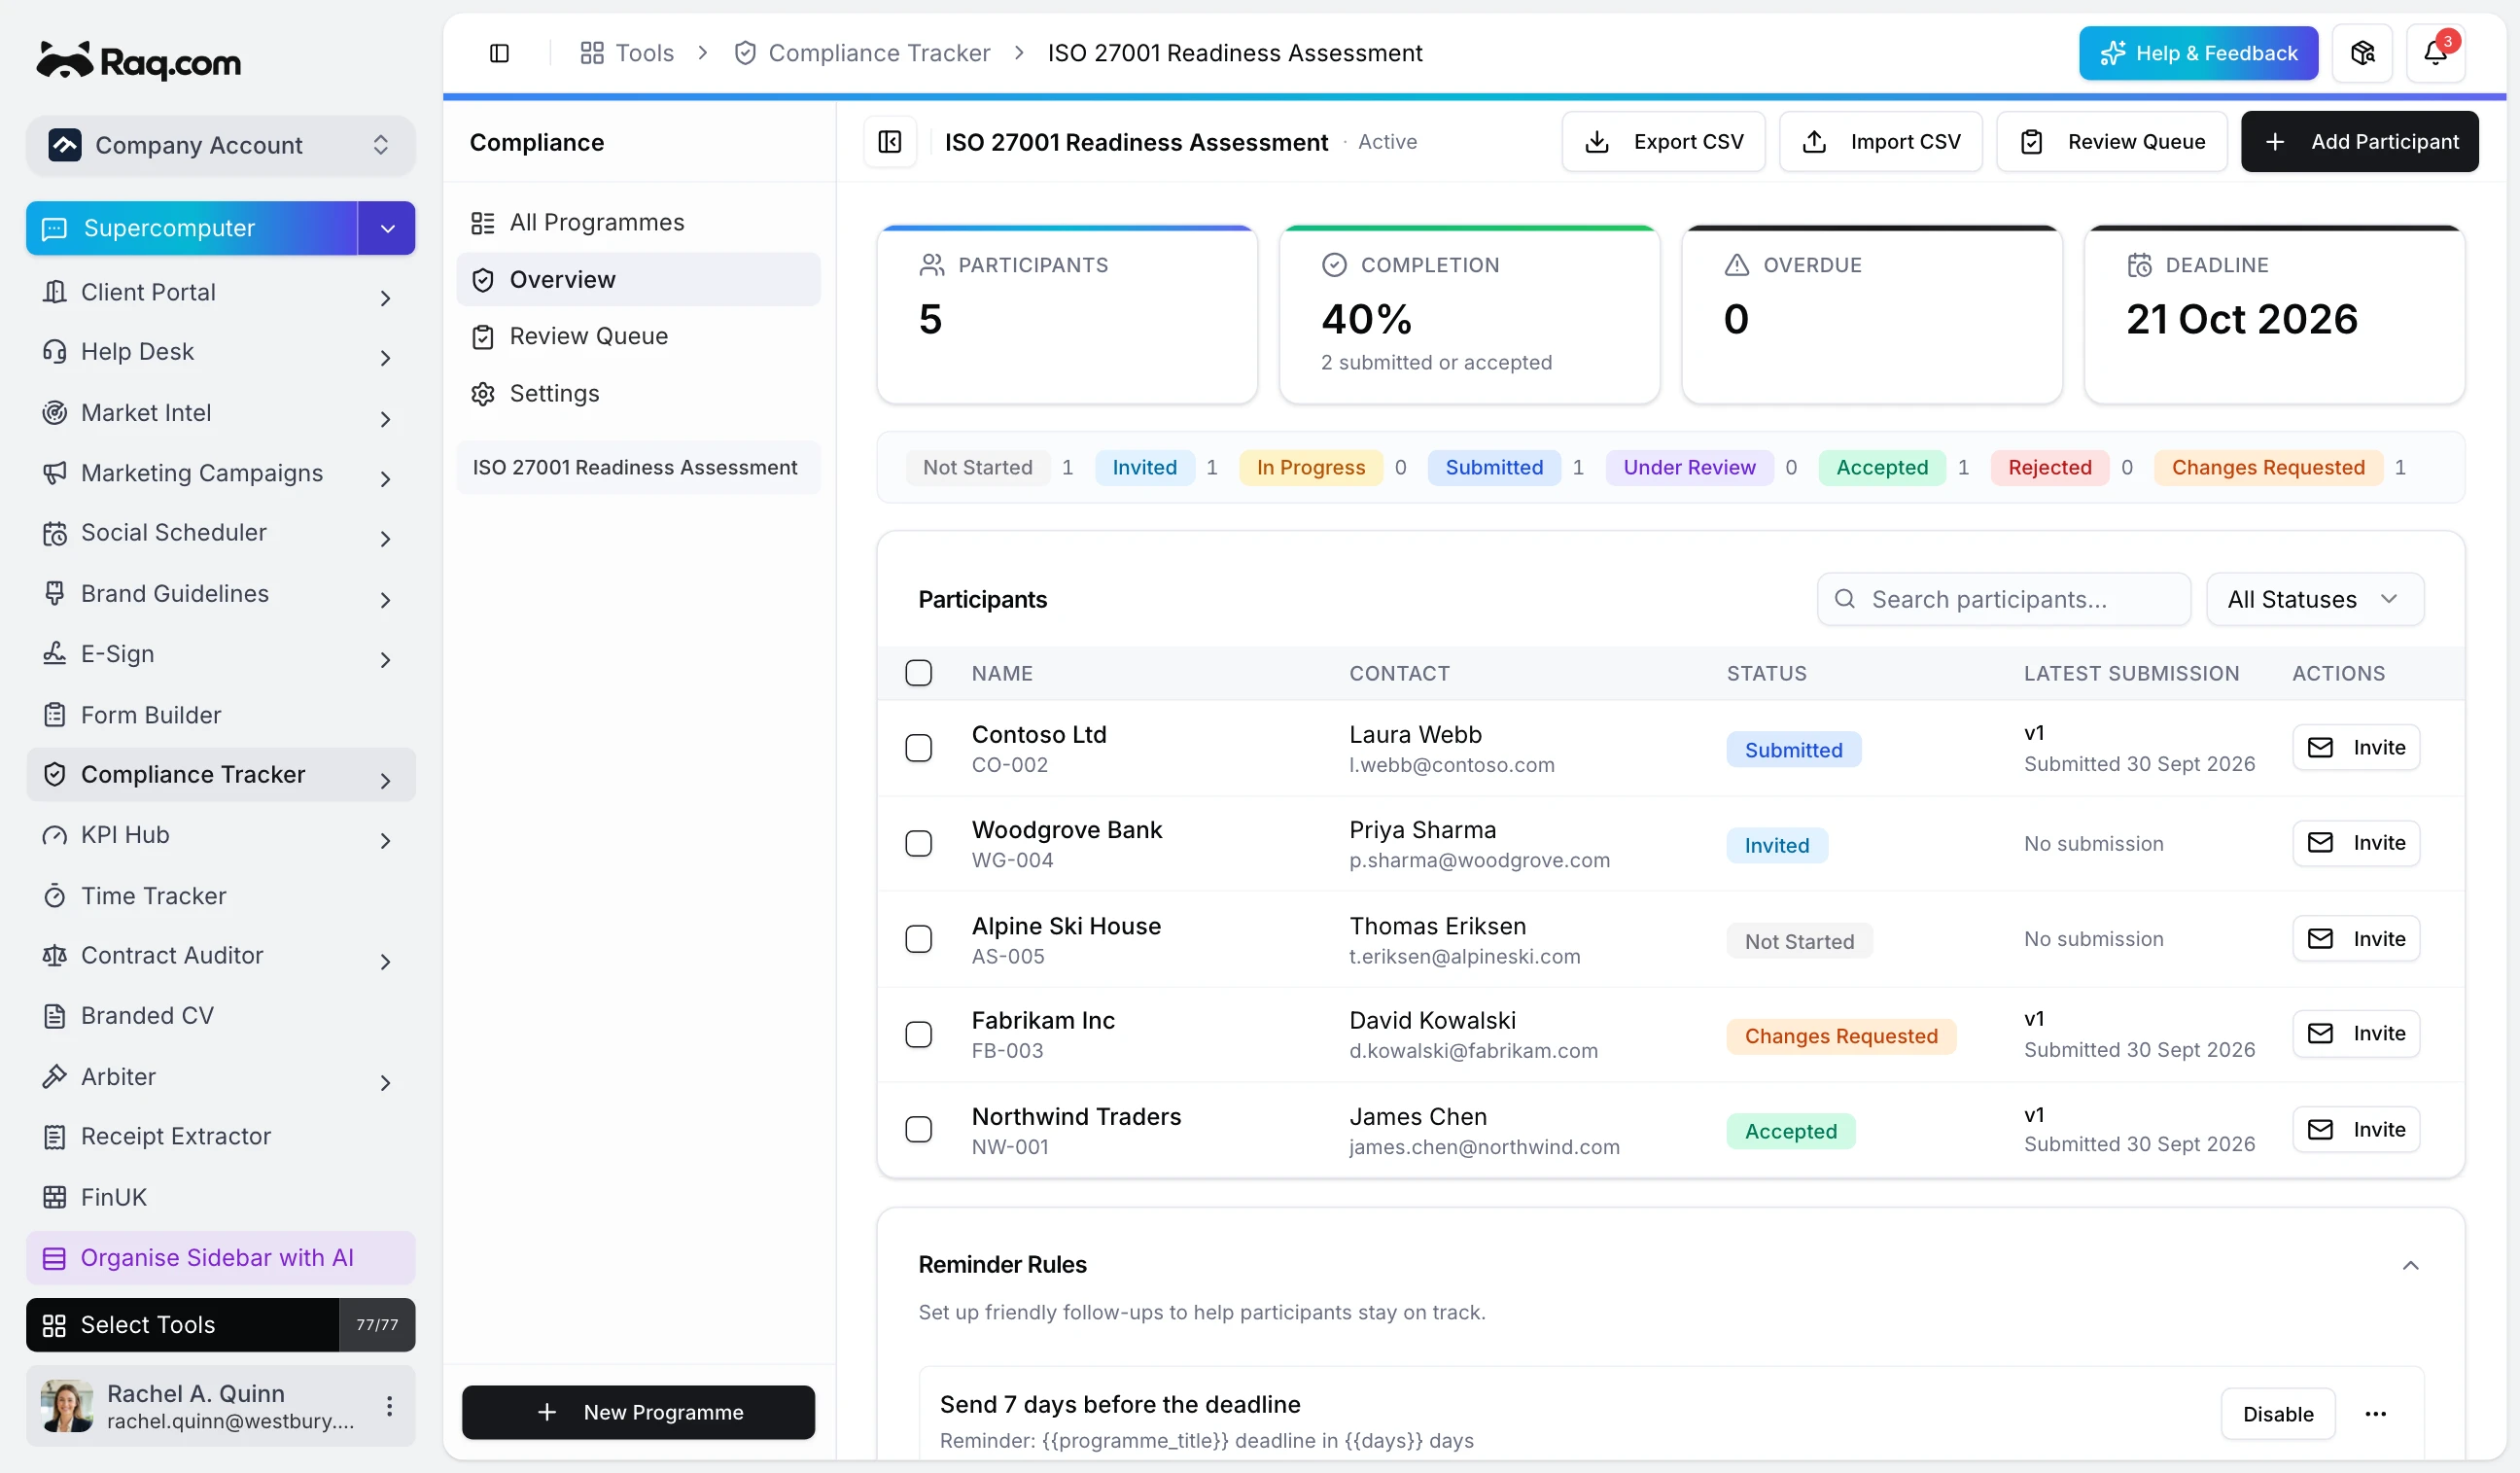Viewport: 2520px width, 1473px height.
Task: Open Form Builder in sidebar
Action: pyautogui.click(x=220, y=715)
